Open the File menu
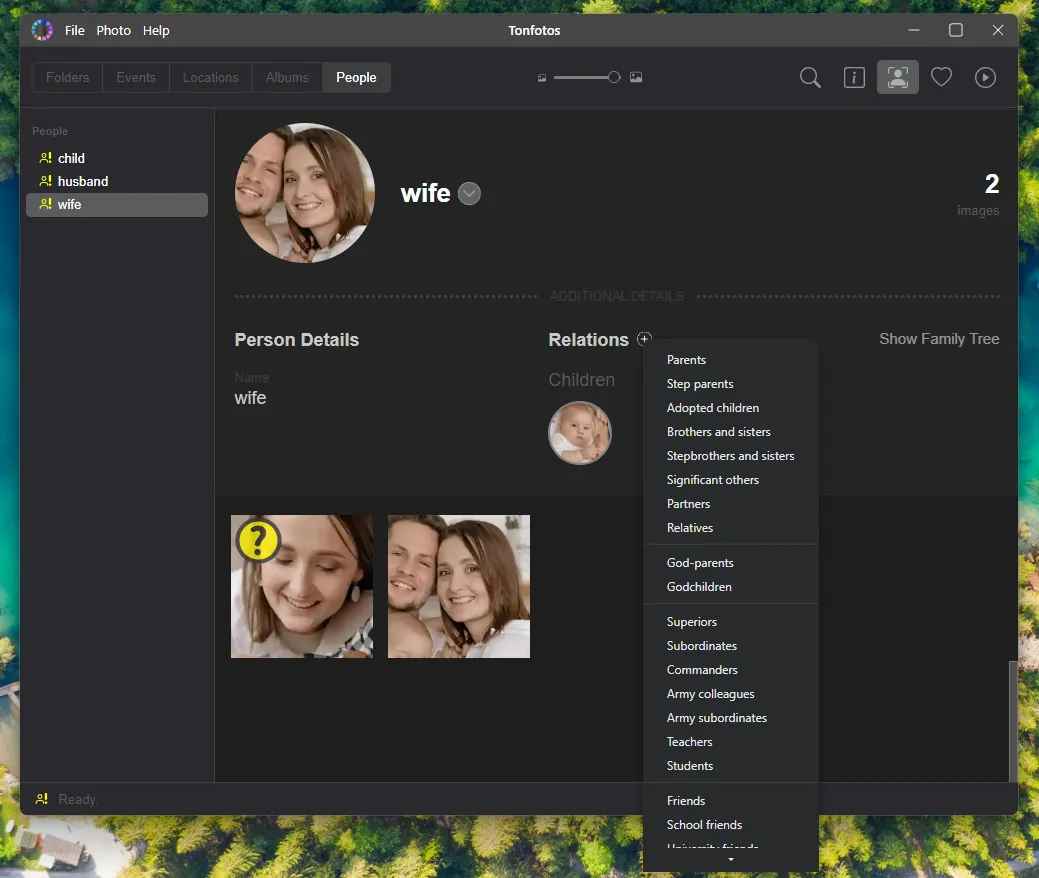1039x878 pixels. pos(75,30)
